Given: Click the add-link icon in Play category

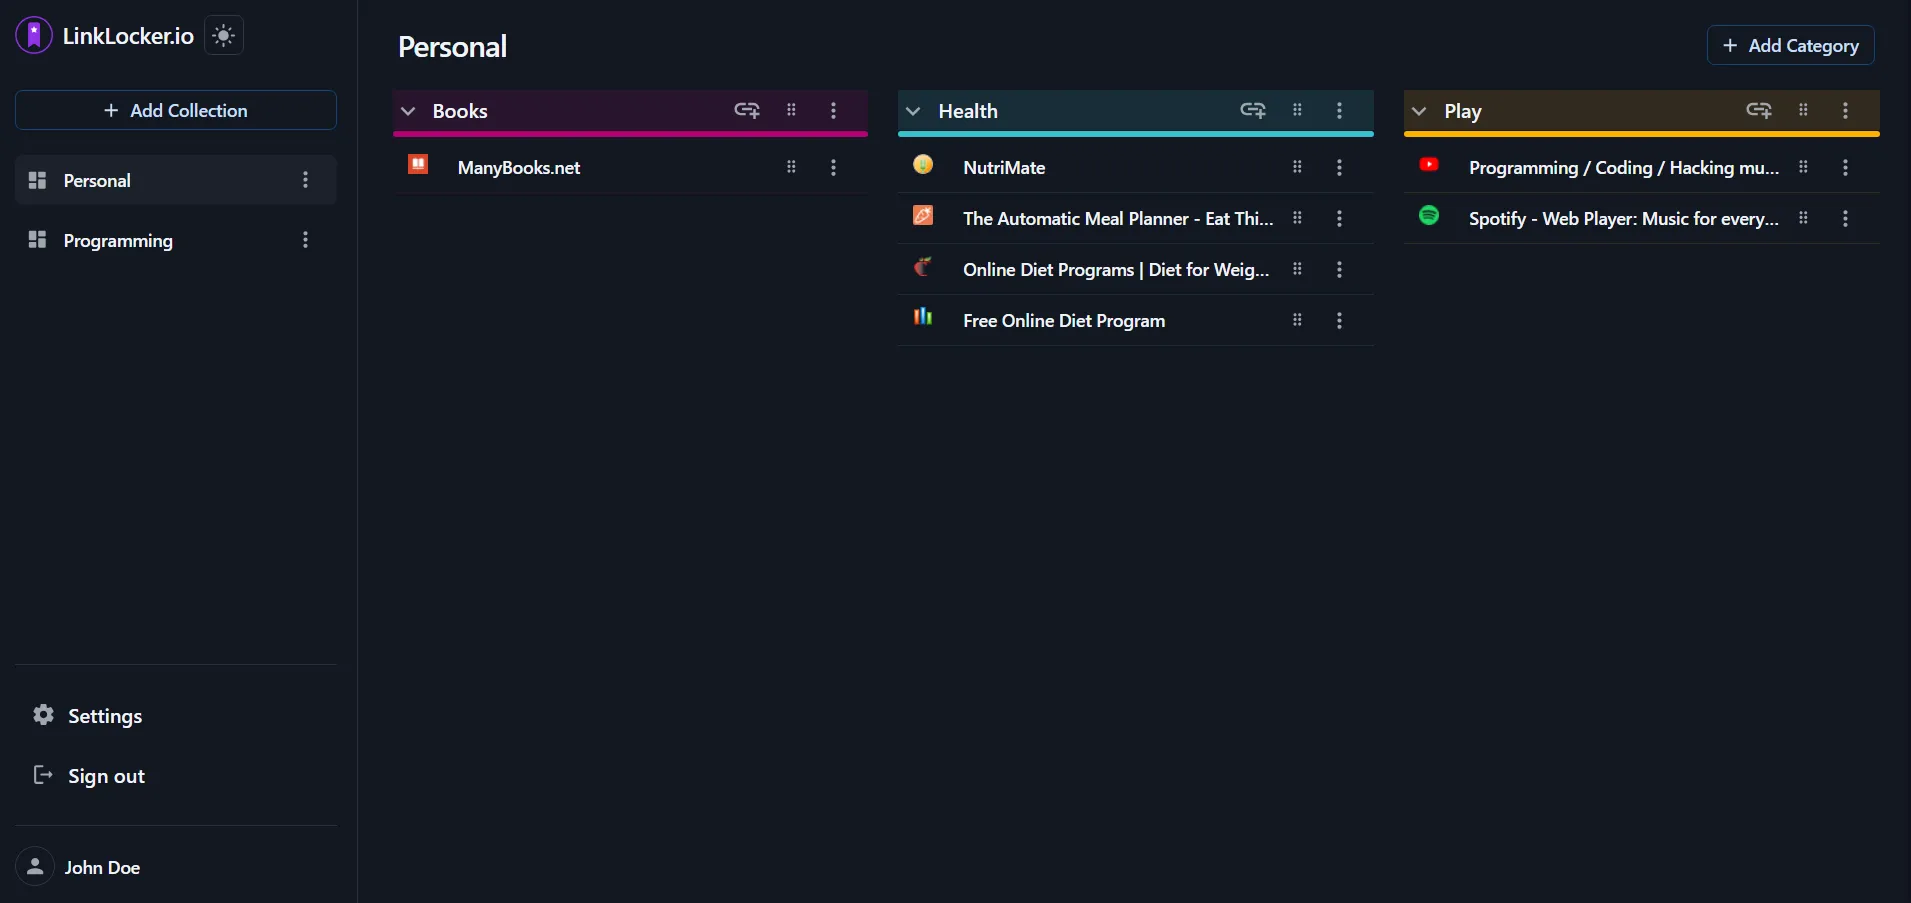Looking at the screenshot, I should point(1759,111).
